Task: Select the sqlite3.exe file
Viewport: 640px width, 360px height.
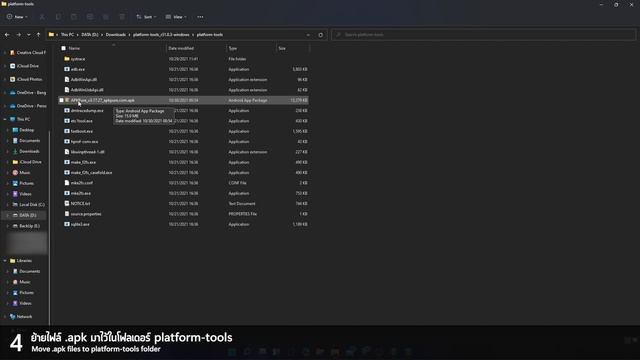Action: 80,224
